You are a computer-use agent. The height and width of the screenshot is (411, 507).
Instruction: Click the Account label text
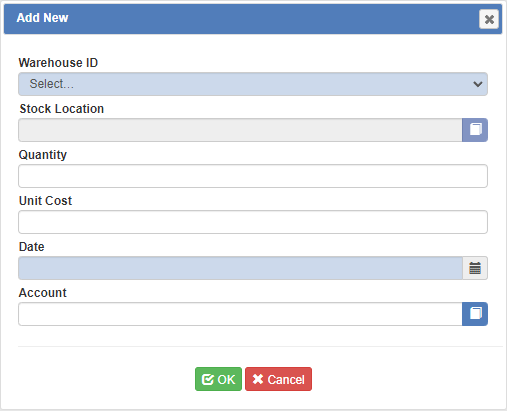pos(43,293)
